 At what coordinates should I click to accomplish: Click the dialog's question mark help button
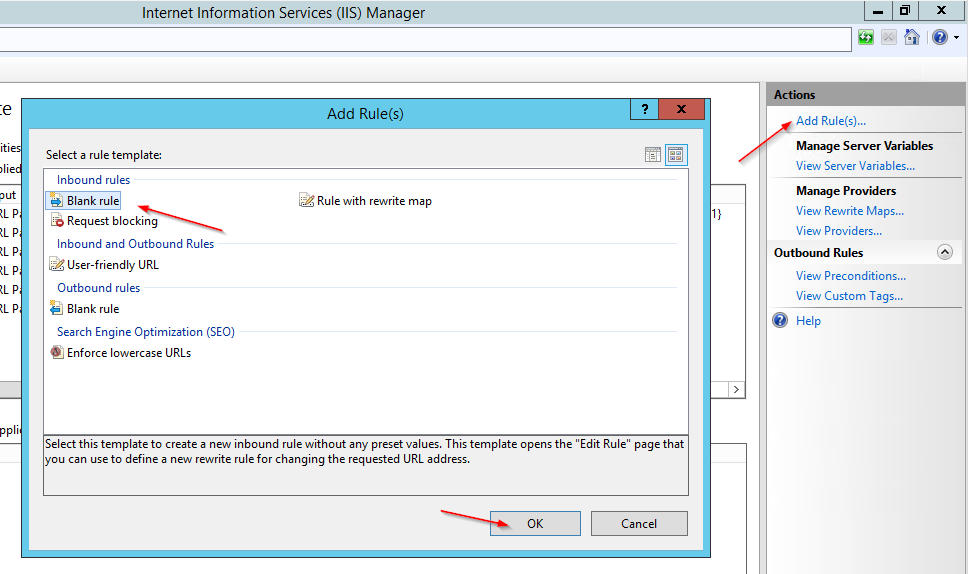(645, 109)
